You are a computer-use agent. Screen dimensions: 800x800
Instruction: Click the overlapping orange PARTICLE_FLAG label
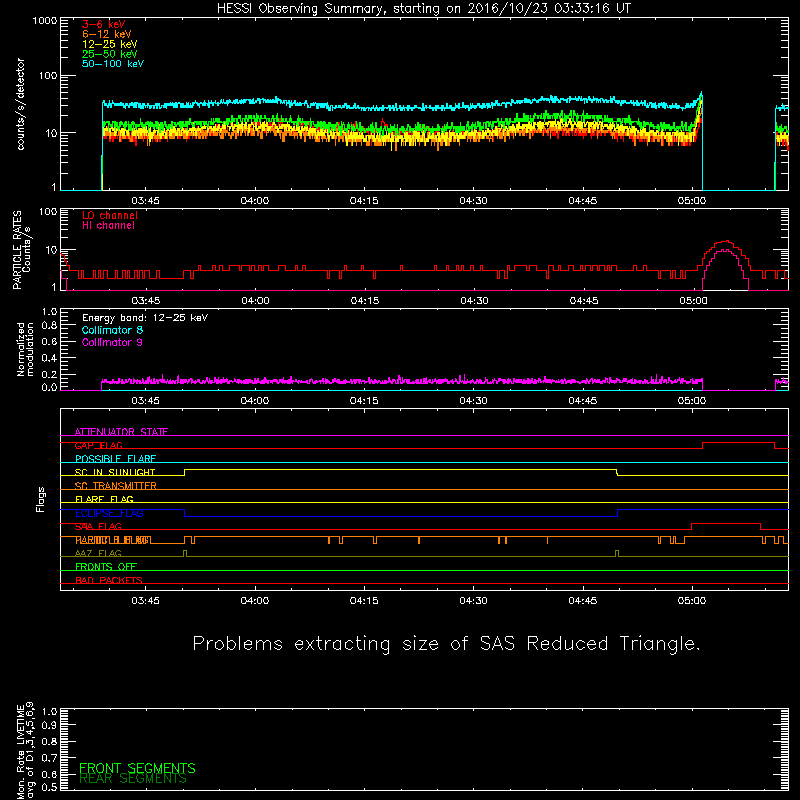[113, 540]
